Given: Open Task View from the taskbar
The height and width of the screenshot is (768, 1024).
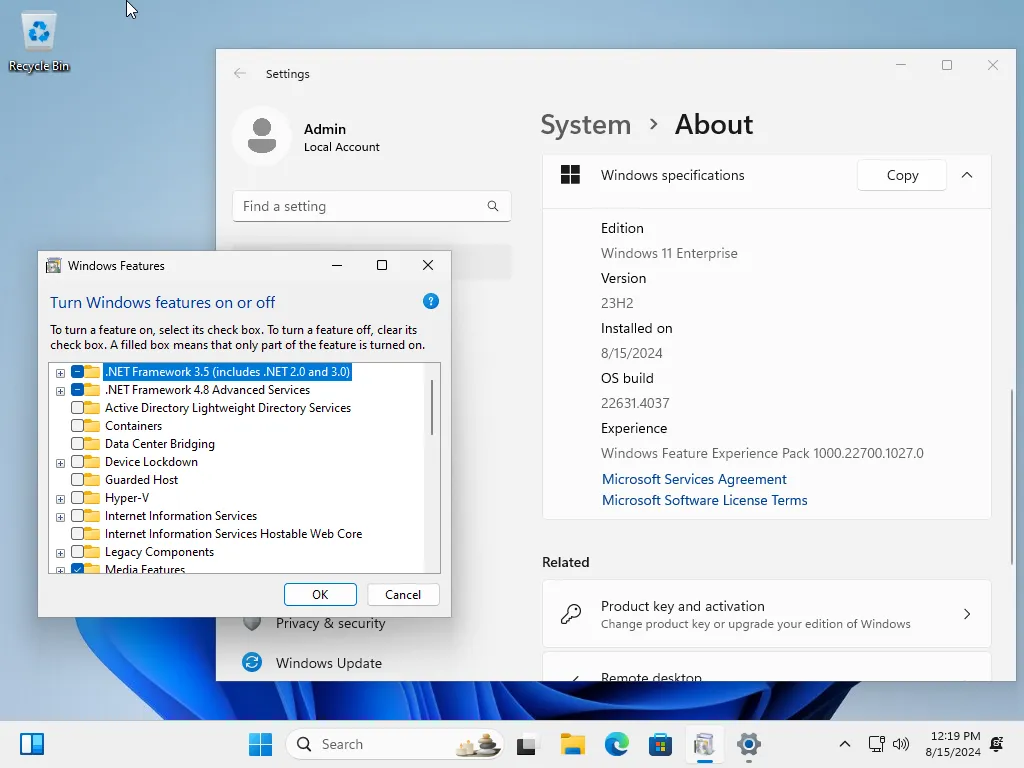Looking at the screenshot, I should pos(526,744).
